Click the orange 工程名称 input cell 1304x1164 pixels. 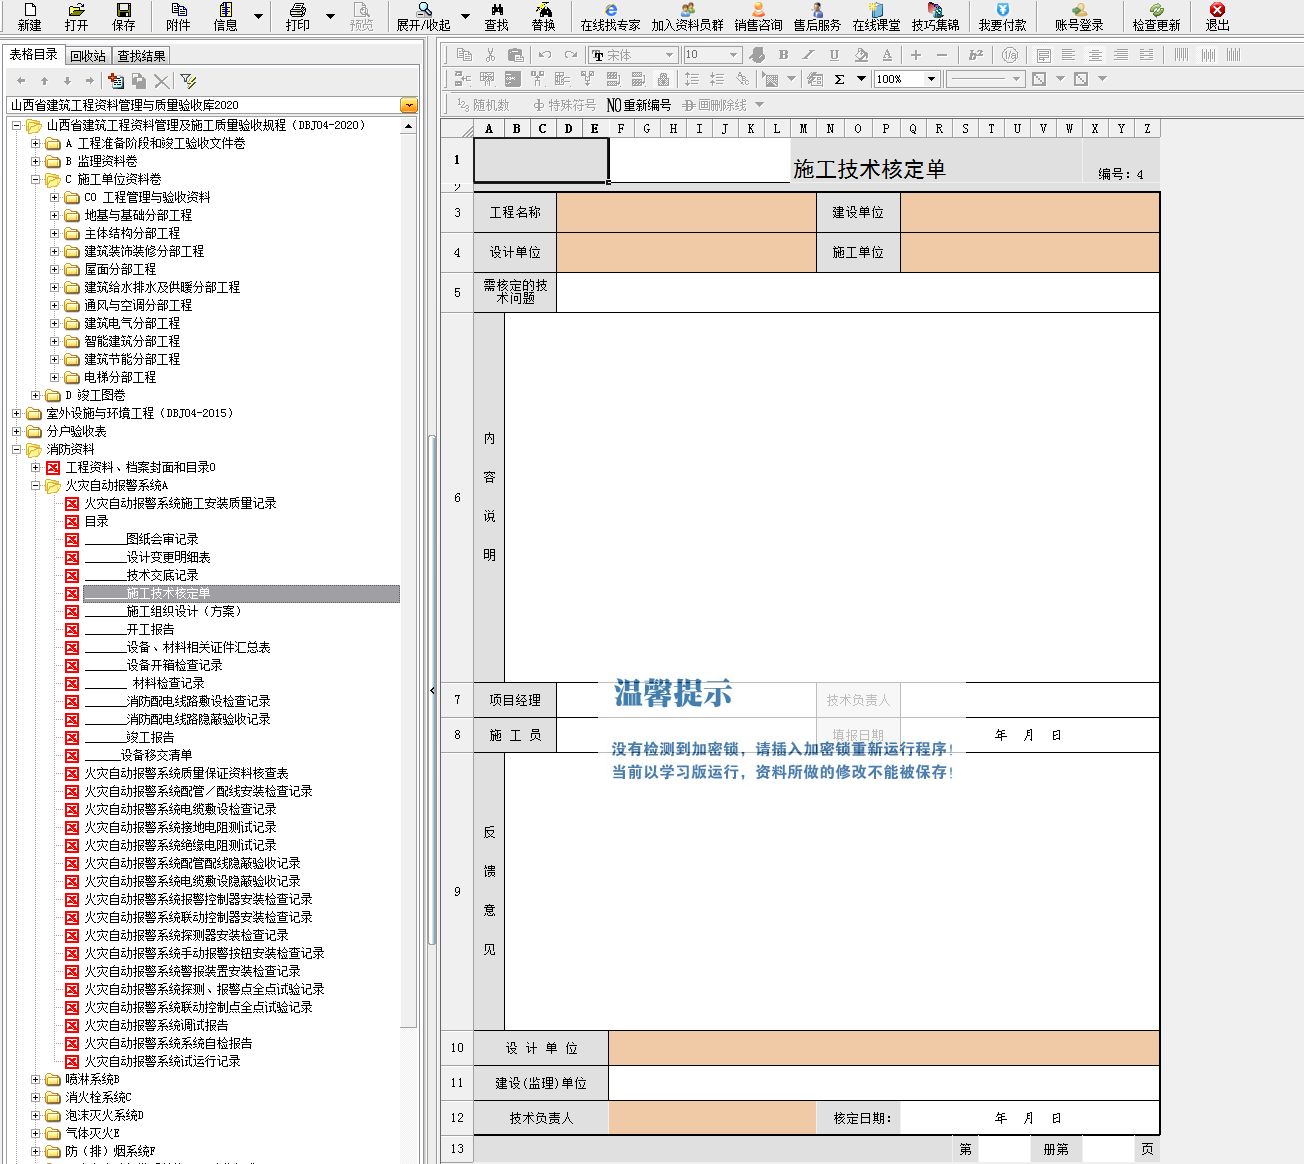click(686, 212)
